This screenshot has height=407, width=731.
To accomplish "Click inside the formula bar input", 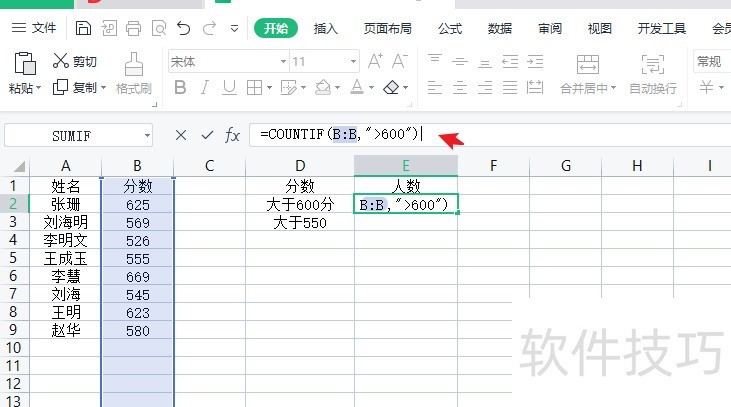I will 490,135.
